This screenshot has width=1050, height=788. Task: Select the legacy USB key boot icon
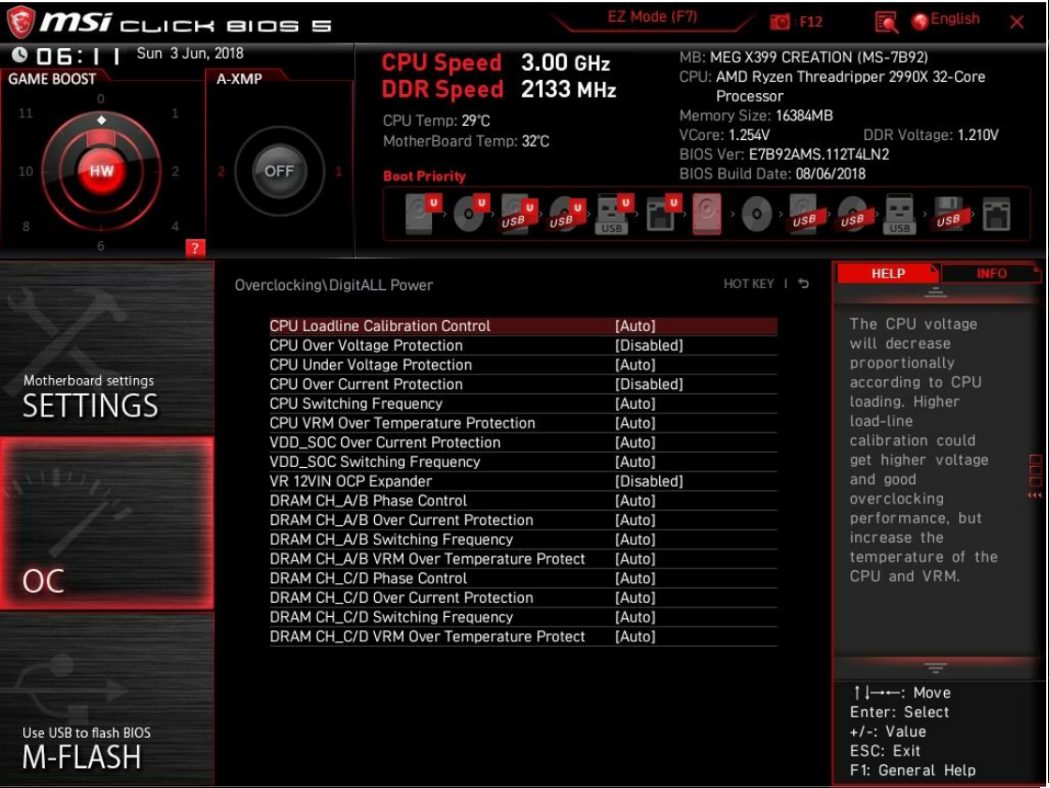click(899, 214)
